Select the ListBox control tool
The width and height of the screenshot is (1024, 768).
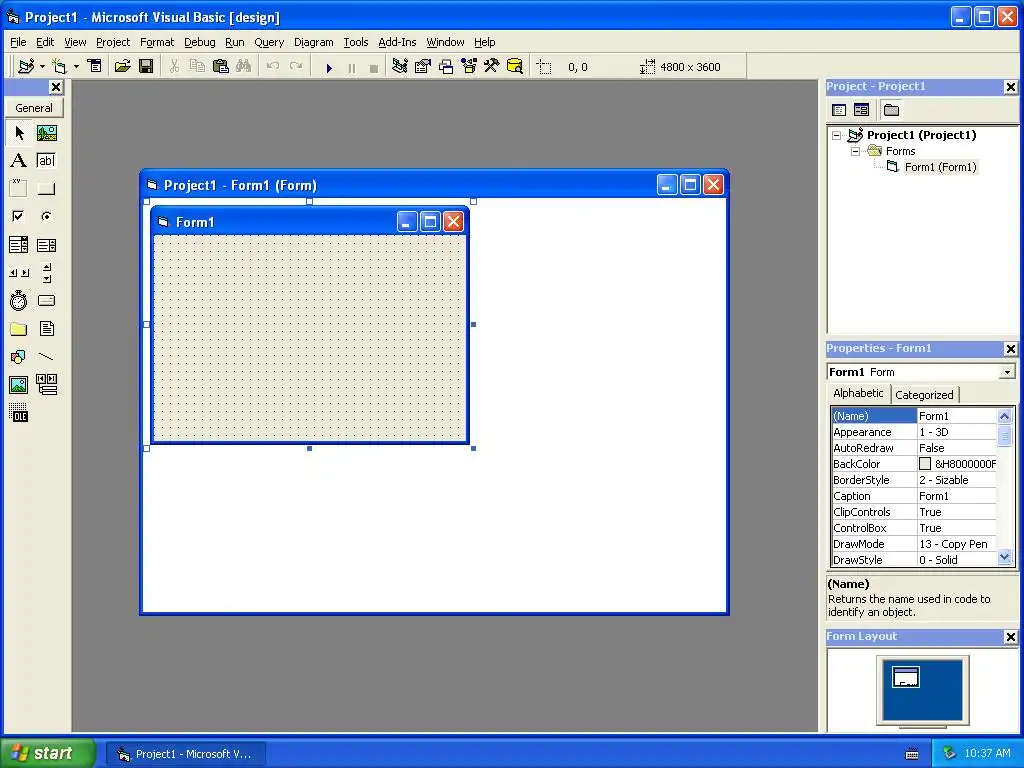pos(46,245)
